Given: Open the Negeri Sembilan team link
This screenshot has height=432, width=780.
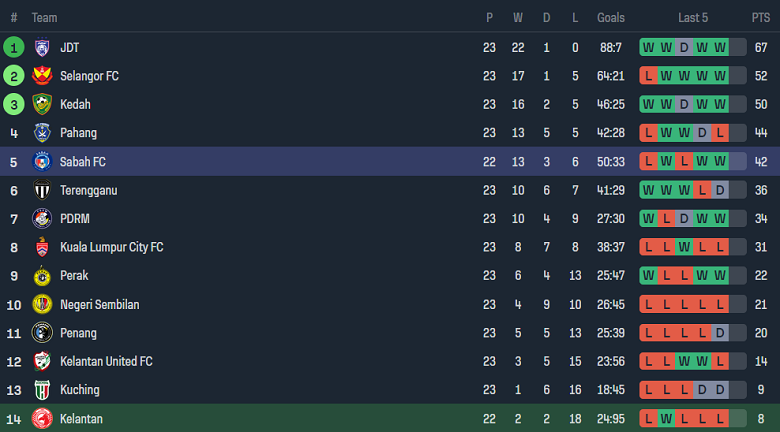Looking at the screenshot, I should [99, 304].
